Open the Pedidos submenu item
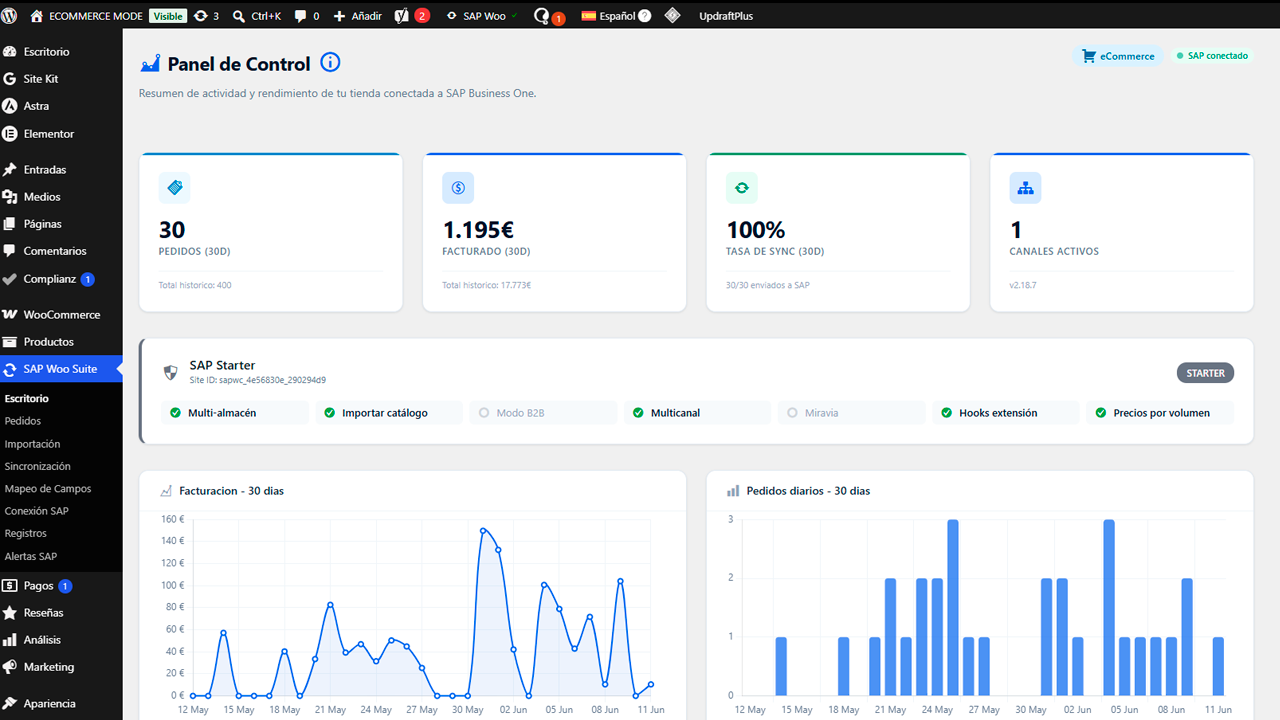Viewport: 1280px width, 720px height. tap(23, 421)
